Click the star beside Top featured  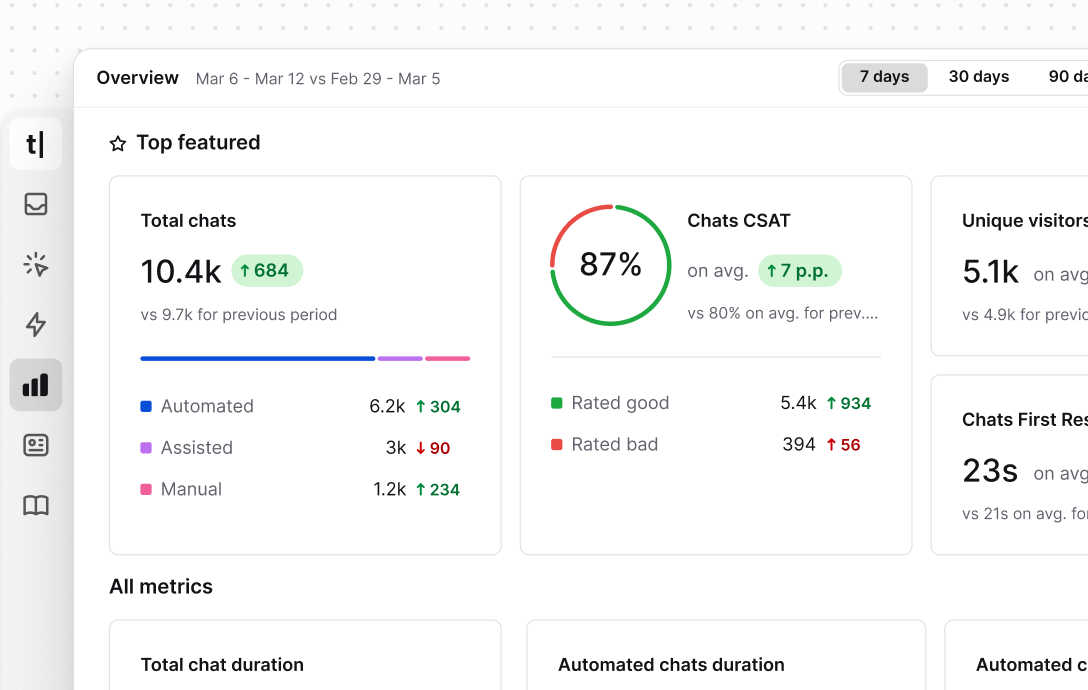(117, 143)
